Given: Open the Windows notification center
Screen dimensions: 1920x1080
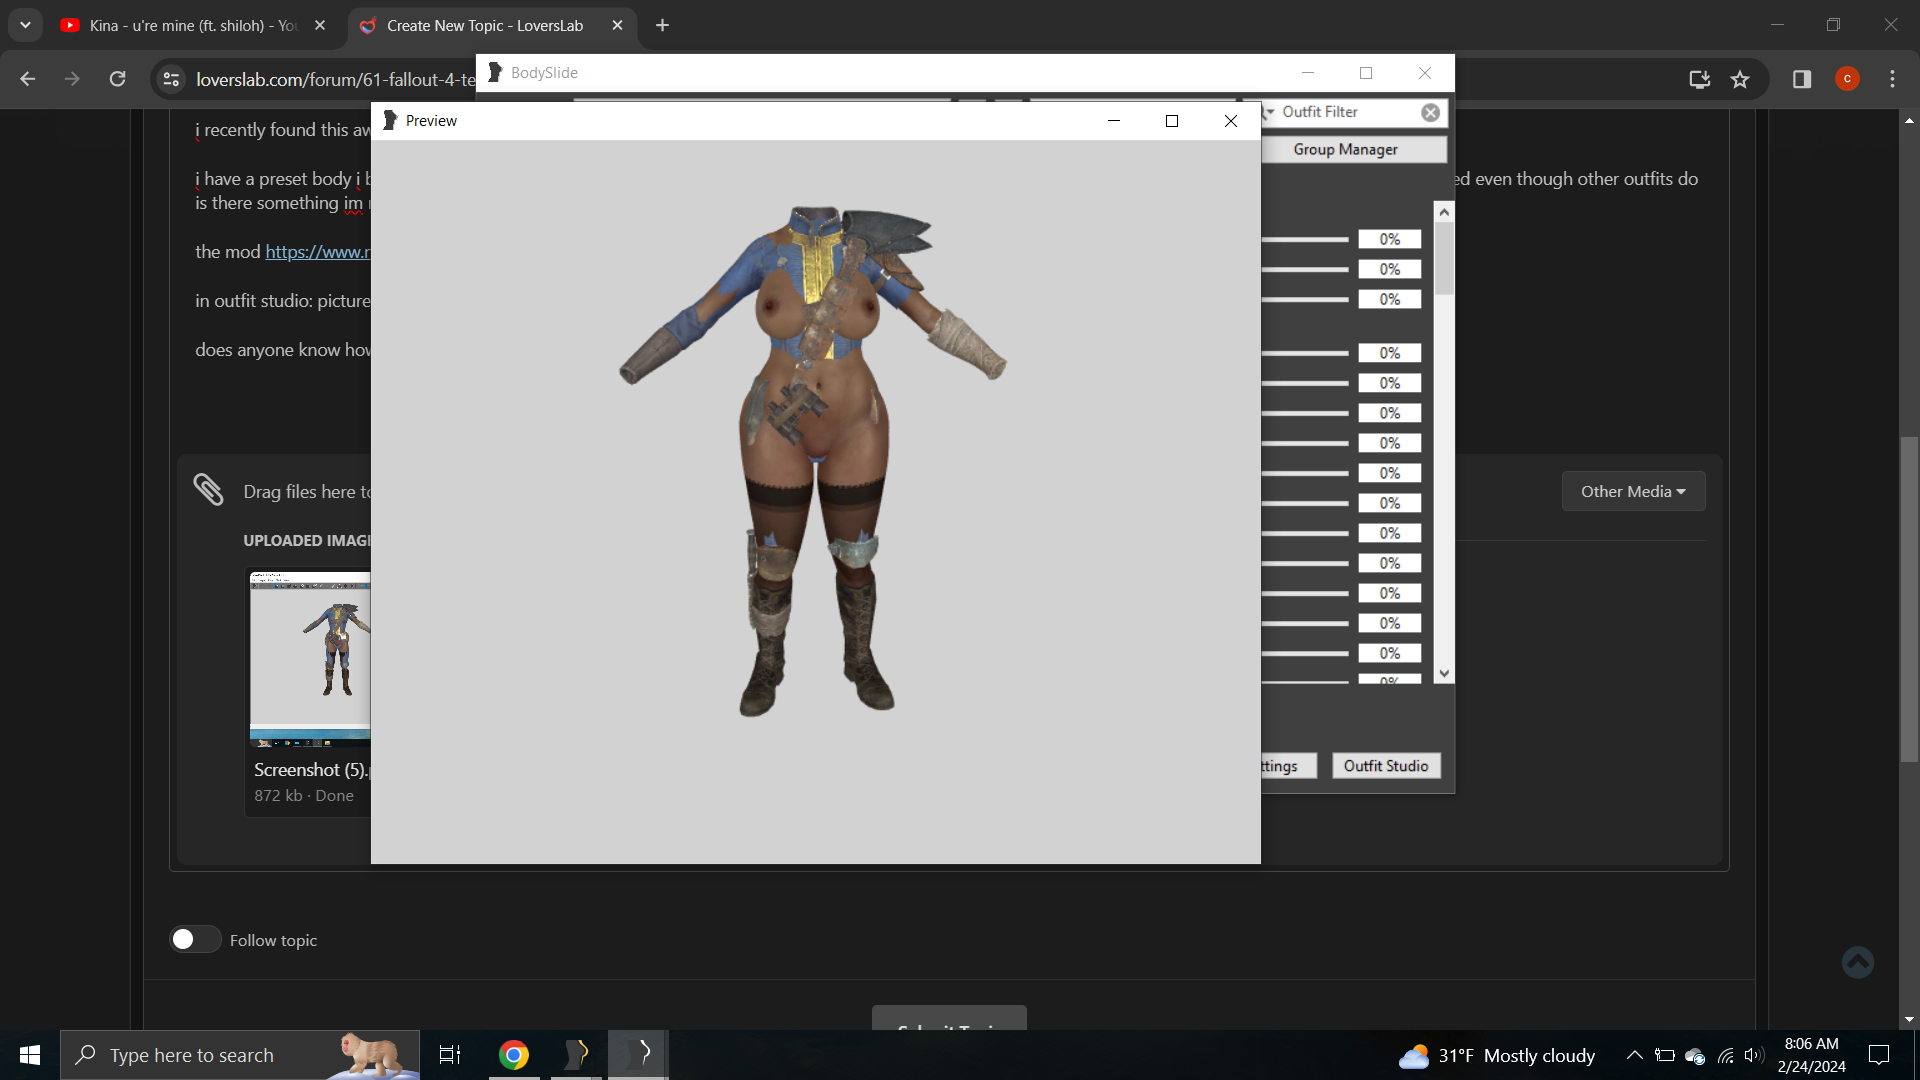Looking at the screenshot, I should pos(1879,1055).
